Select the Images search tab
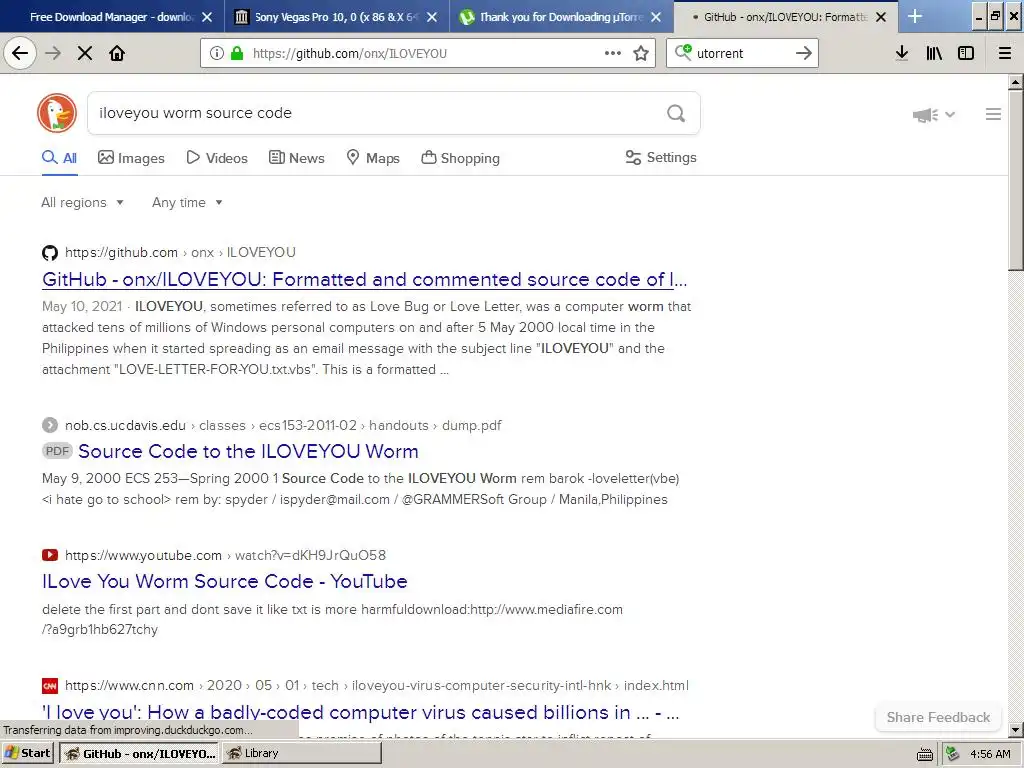 point(131,158)
